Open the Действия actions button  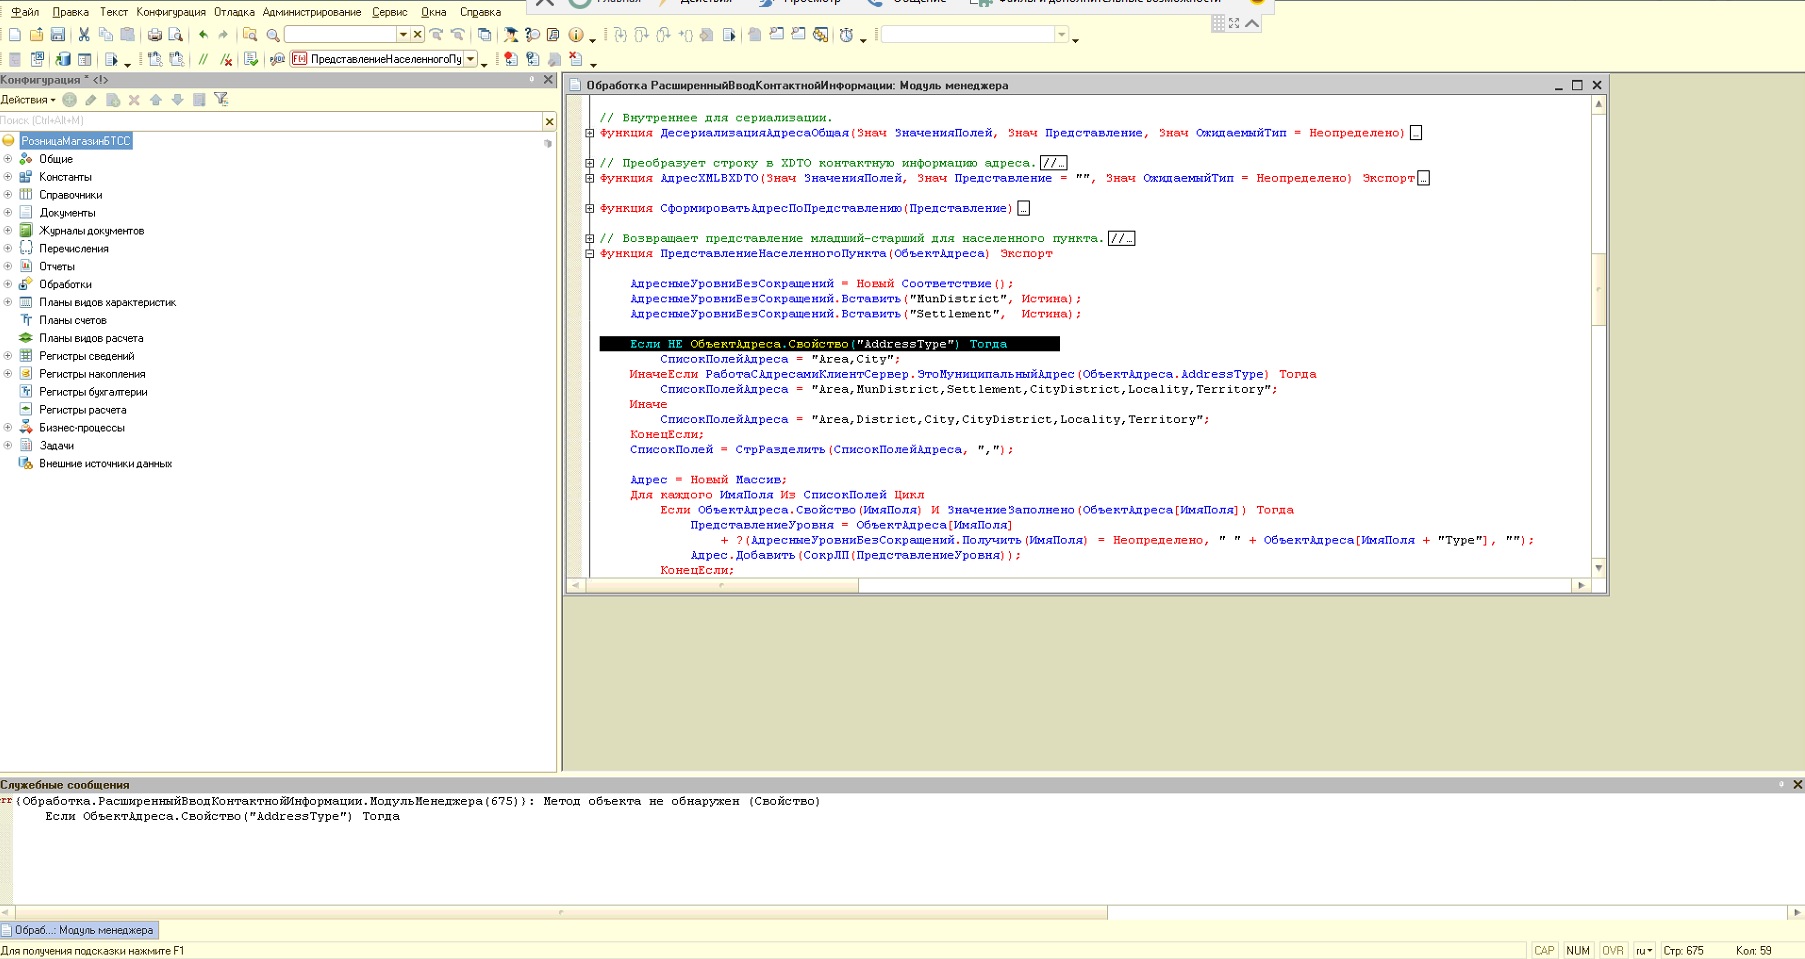pos(28,99)
